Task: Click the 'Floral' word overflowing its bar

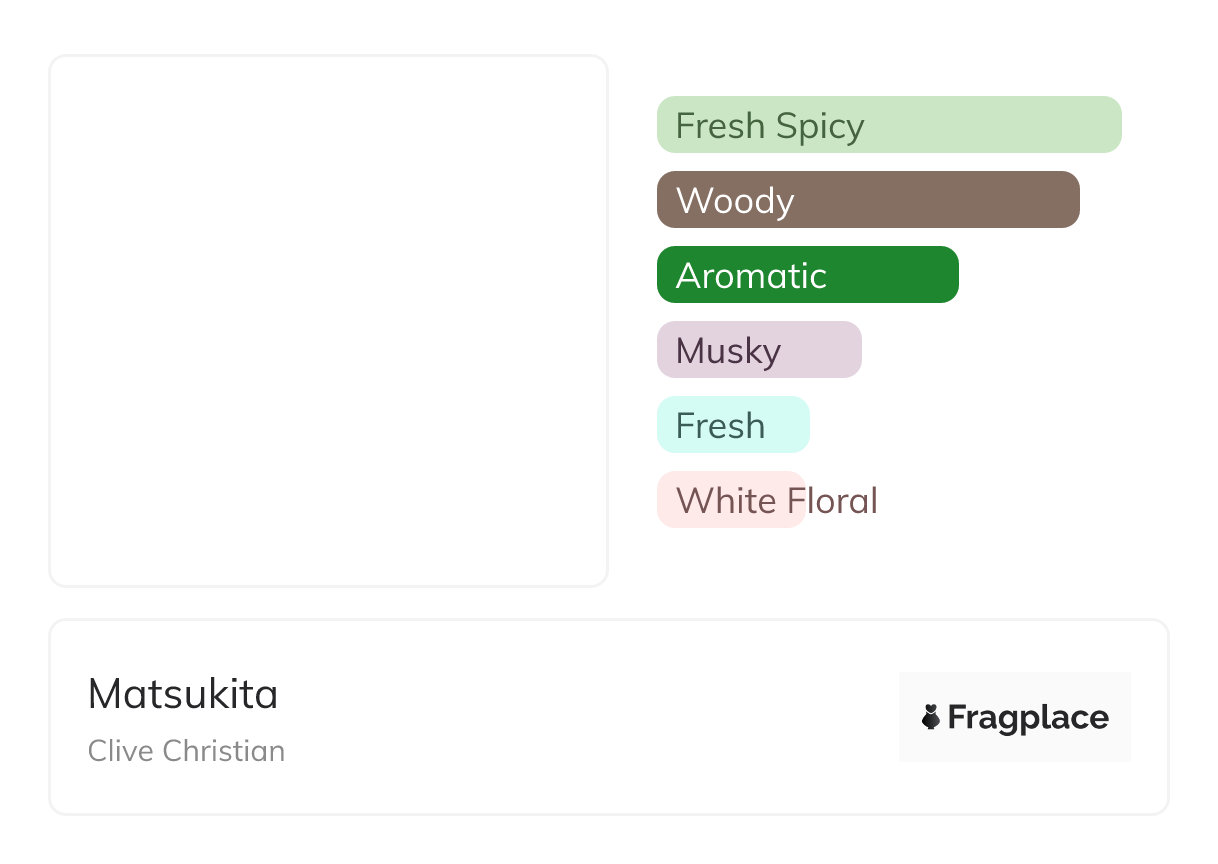Action: pyautogui.click(x=832, y=500)
